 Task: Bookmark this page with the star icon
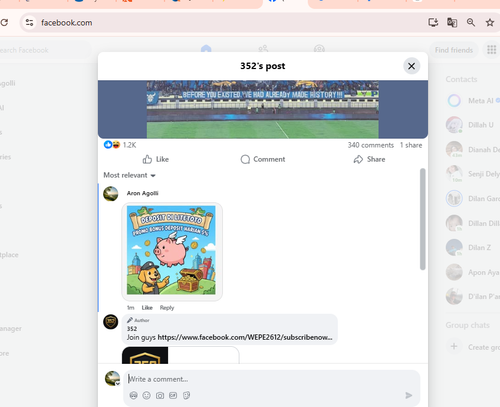[x=490, y=23]
